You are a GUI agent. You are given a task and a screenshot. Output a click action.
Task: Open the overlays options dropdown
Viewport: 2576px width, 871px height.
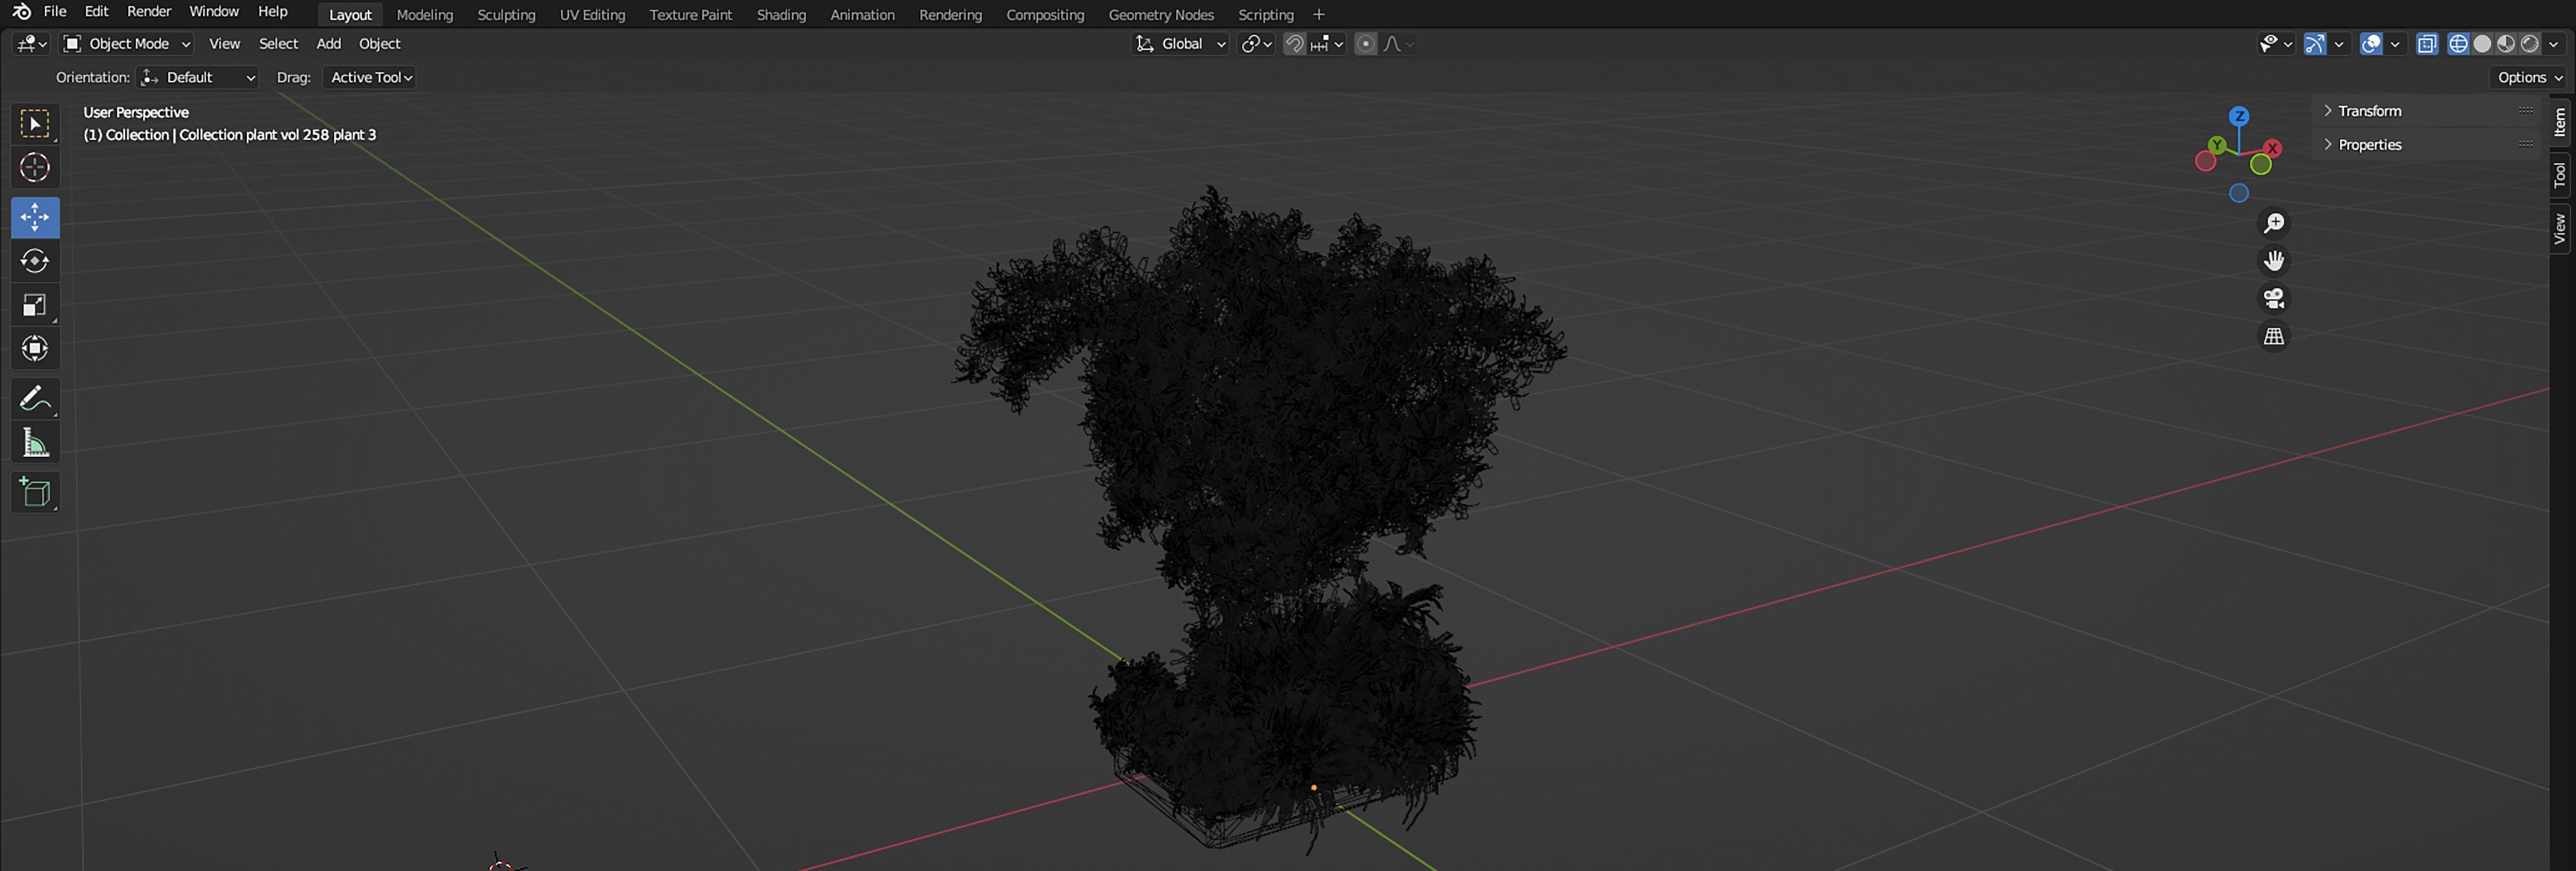2395,44
